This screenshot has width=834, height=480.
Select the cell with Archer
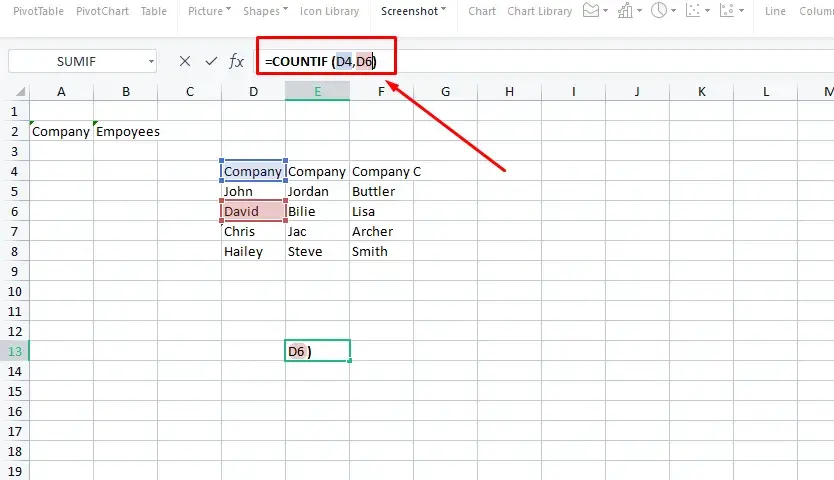point(381,231)
